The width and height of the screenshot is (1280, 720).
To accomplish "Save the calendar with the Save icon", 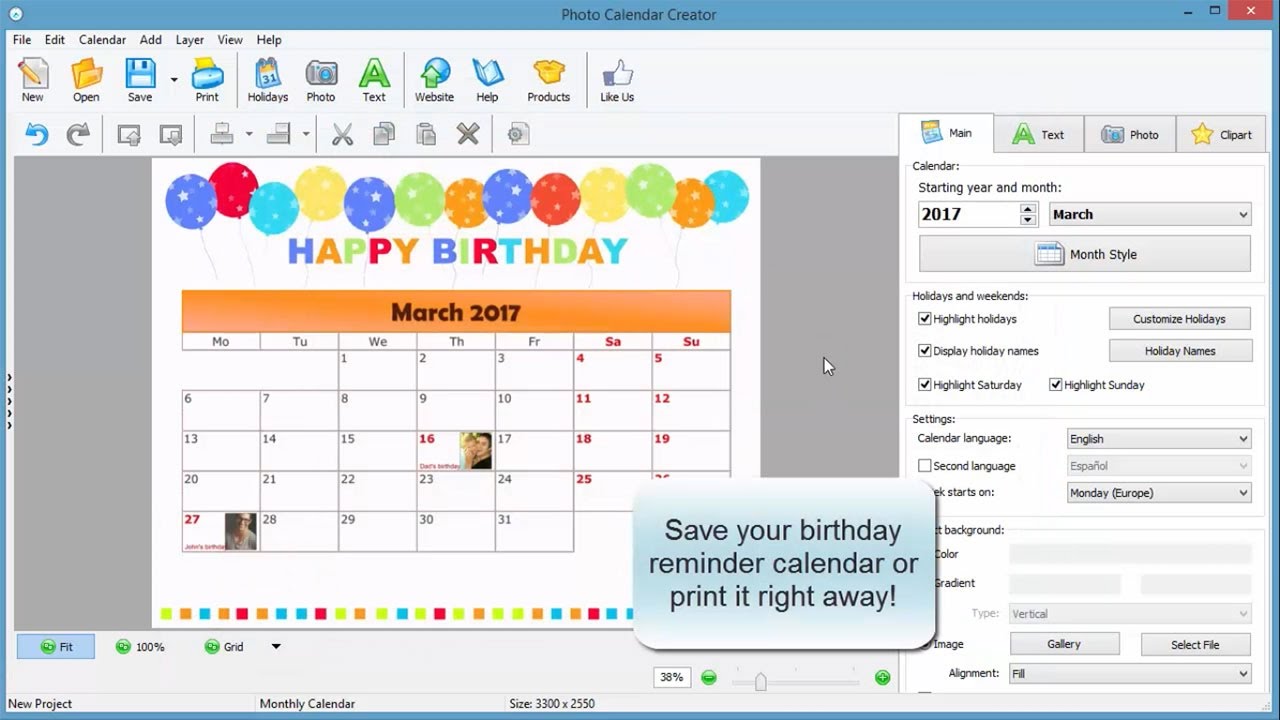I will coord(140,80).
